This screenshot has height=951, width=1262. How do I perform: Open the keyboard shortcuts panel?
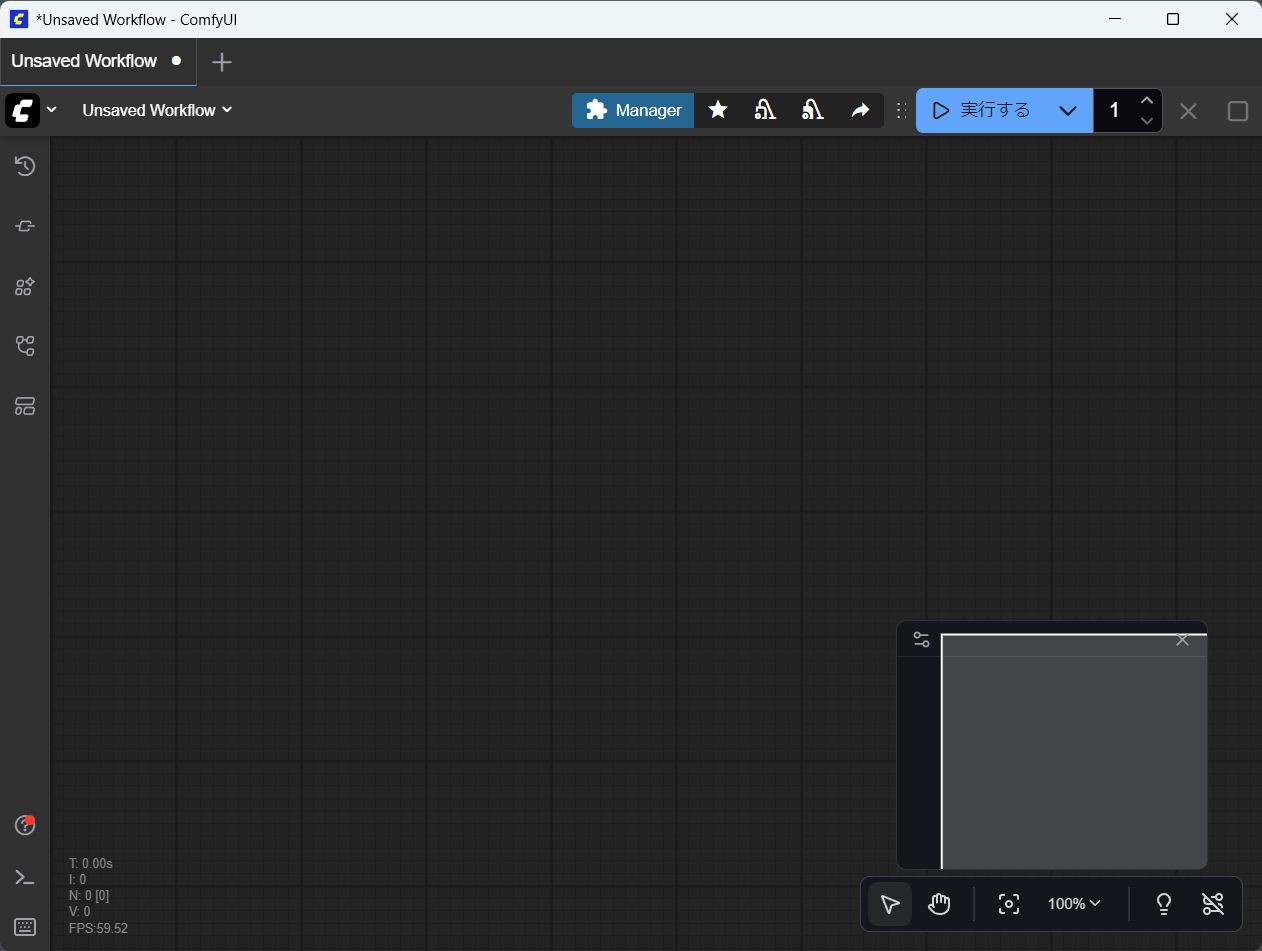(25, 926)
